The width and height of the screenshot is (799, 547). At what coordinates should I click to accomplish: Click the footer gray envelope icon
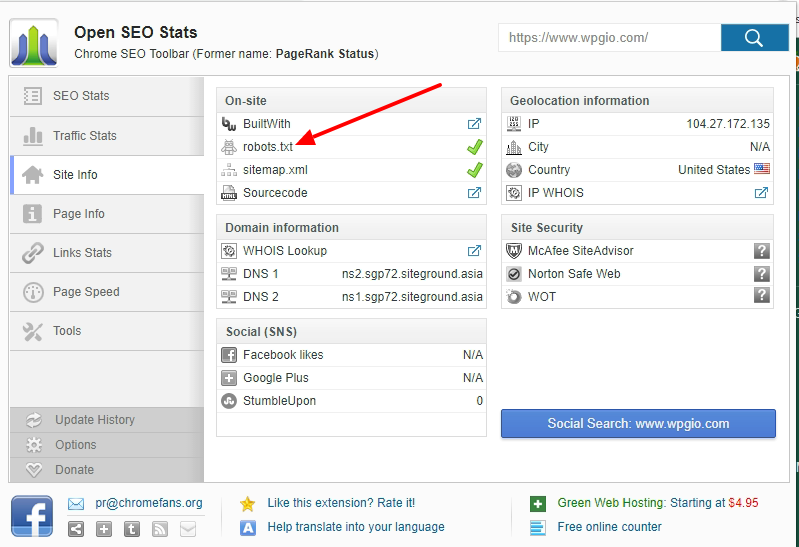click(188, 529)
